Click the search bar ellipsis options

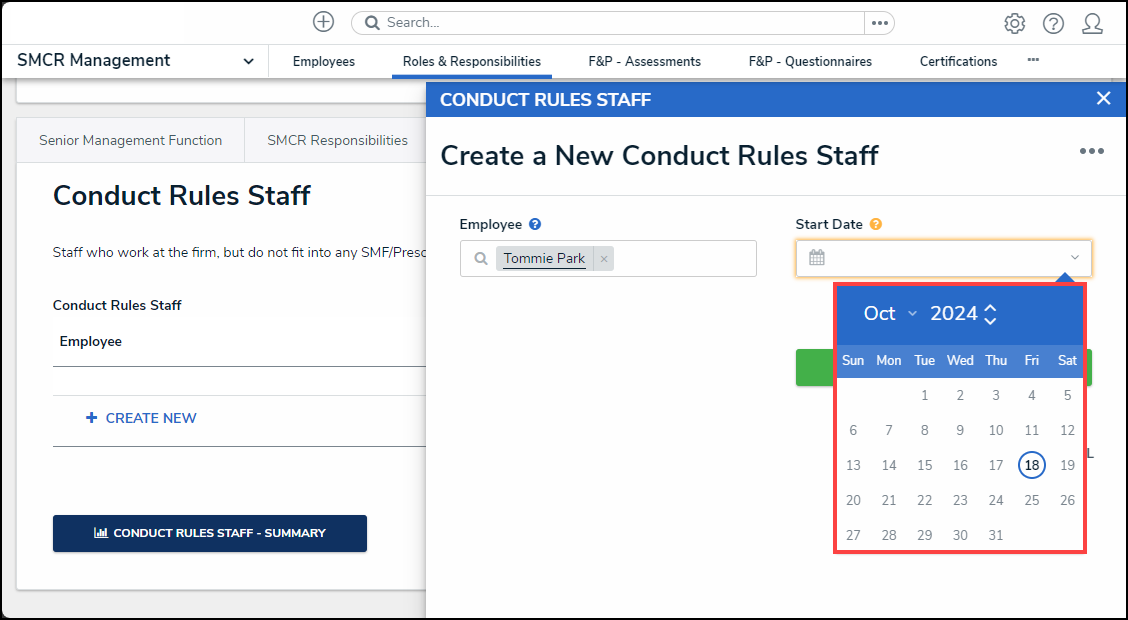click(x=879, y=22)
